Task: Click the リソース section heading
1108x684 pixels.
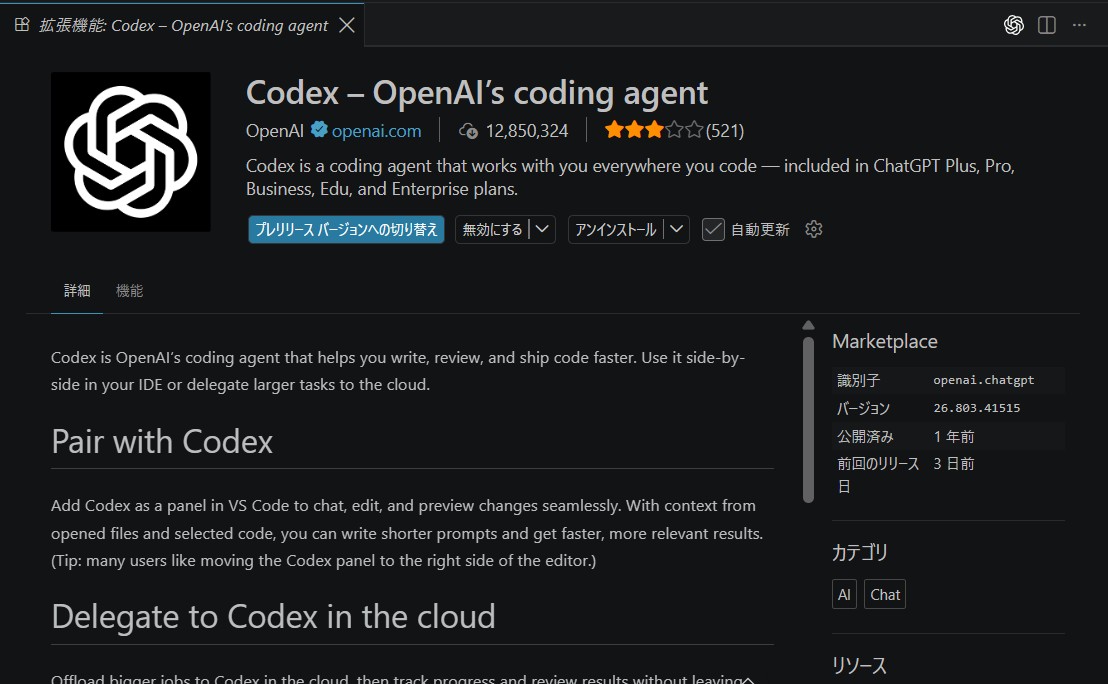Action: [x=859, y=666]
